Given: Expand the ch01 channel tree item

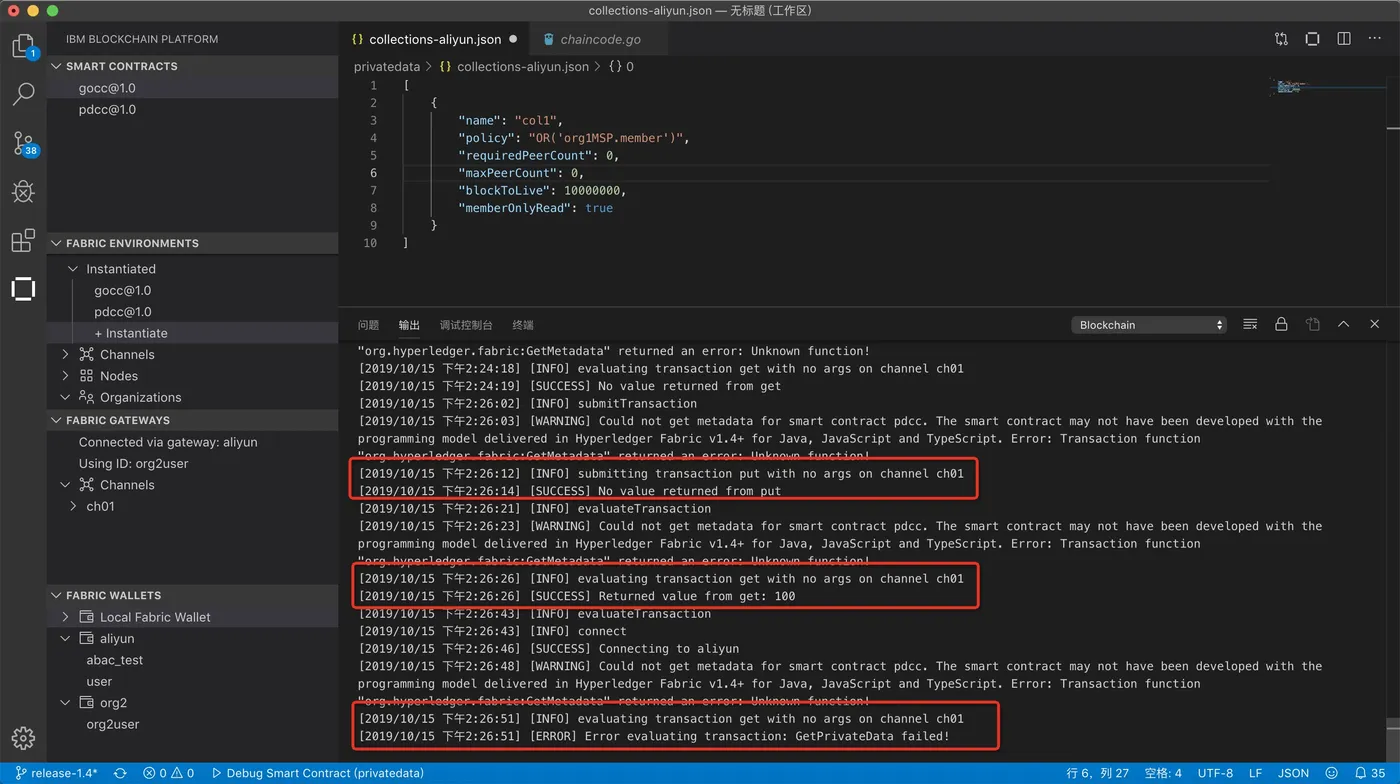Looking at the screenshot, I should [73, 506].
